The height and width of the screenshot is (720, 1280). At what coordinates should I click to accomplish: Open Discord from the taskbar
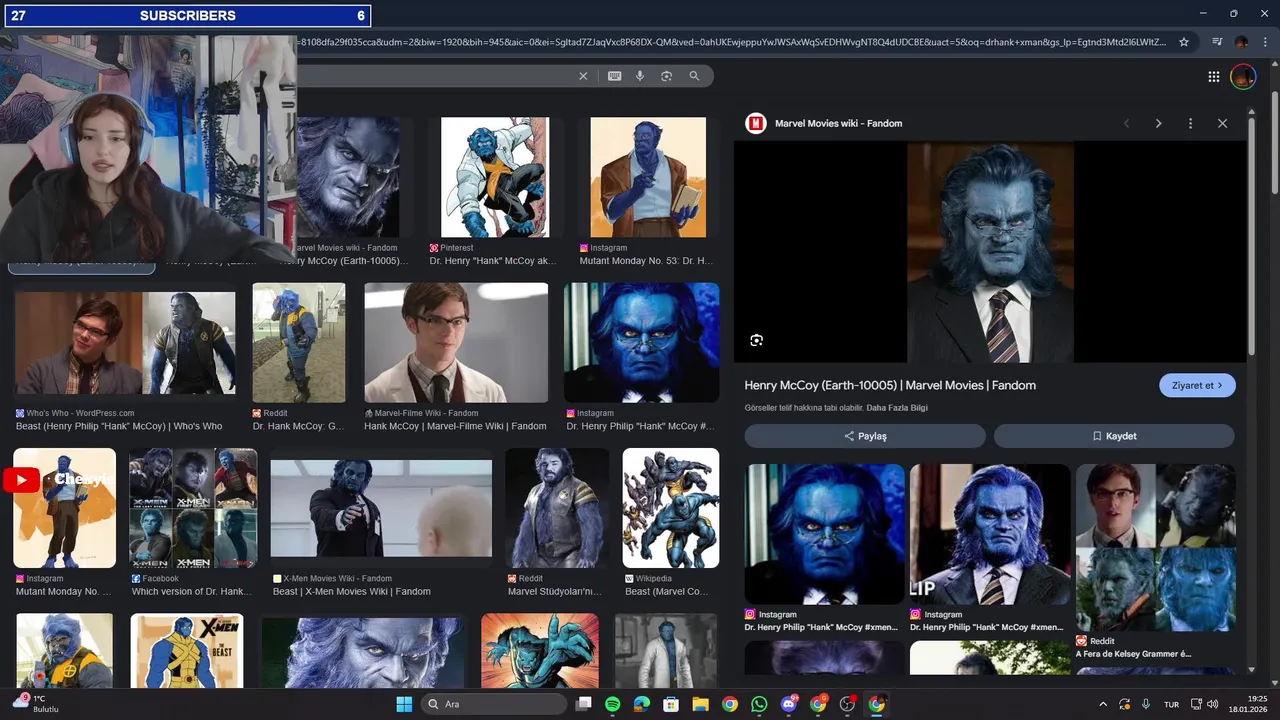[789, 704]
